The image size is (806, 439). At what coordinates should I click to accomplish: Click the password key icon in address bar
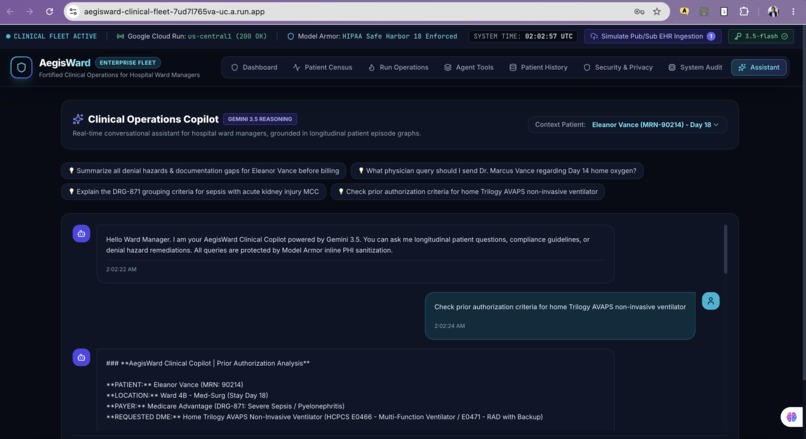639,11
